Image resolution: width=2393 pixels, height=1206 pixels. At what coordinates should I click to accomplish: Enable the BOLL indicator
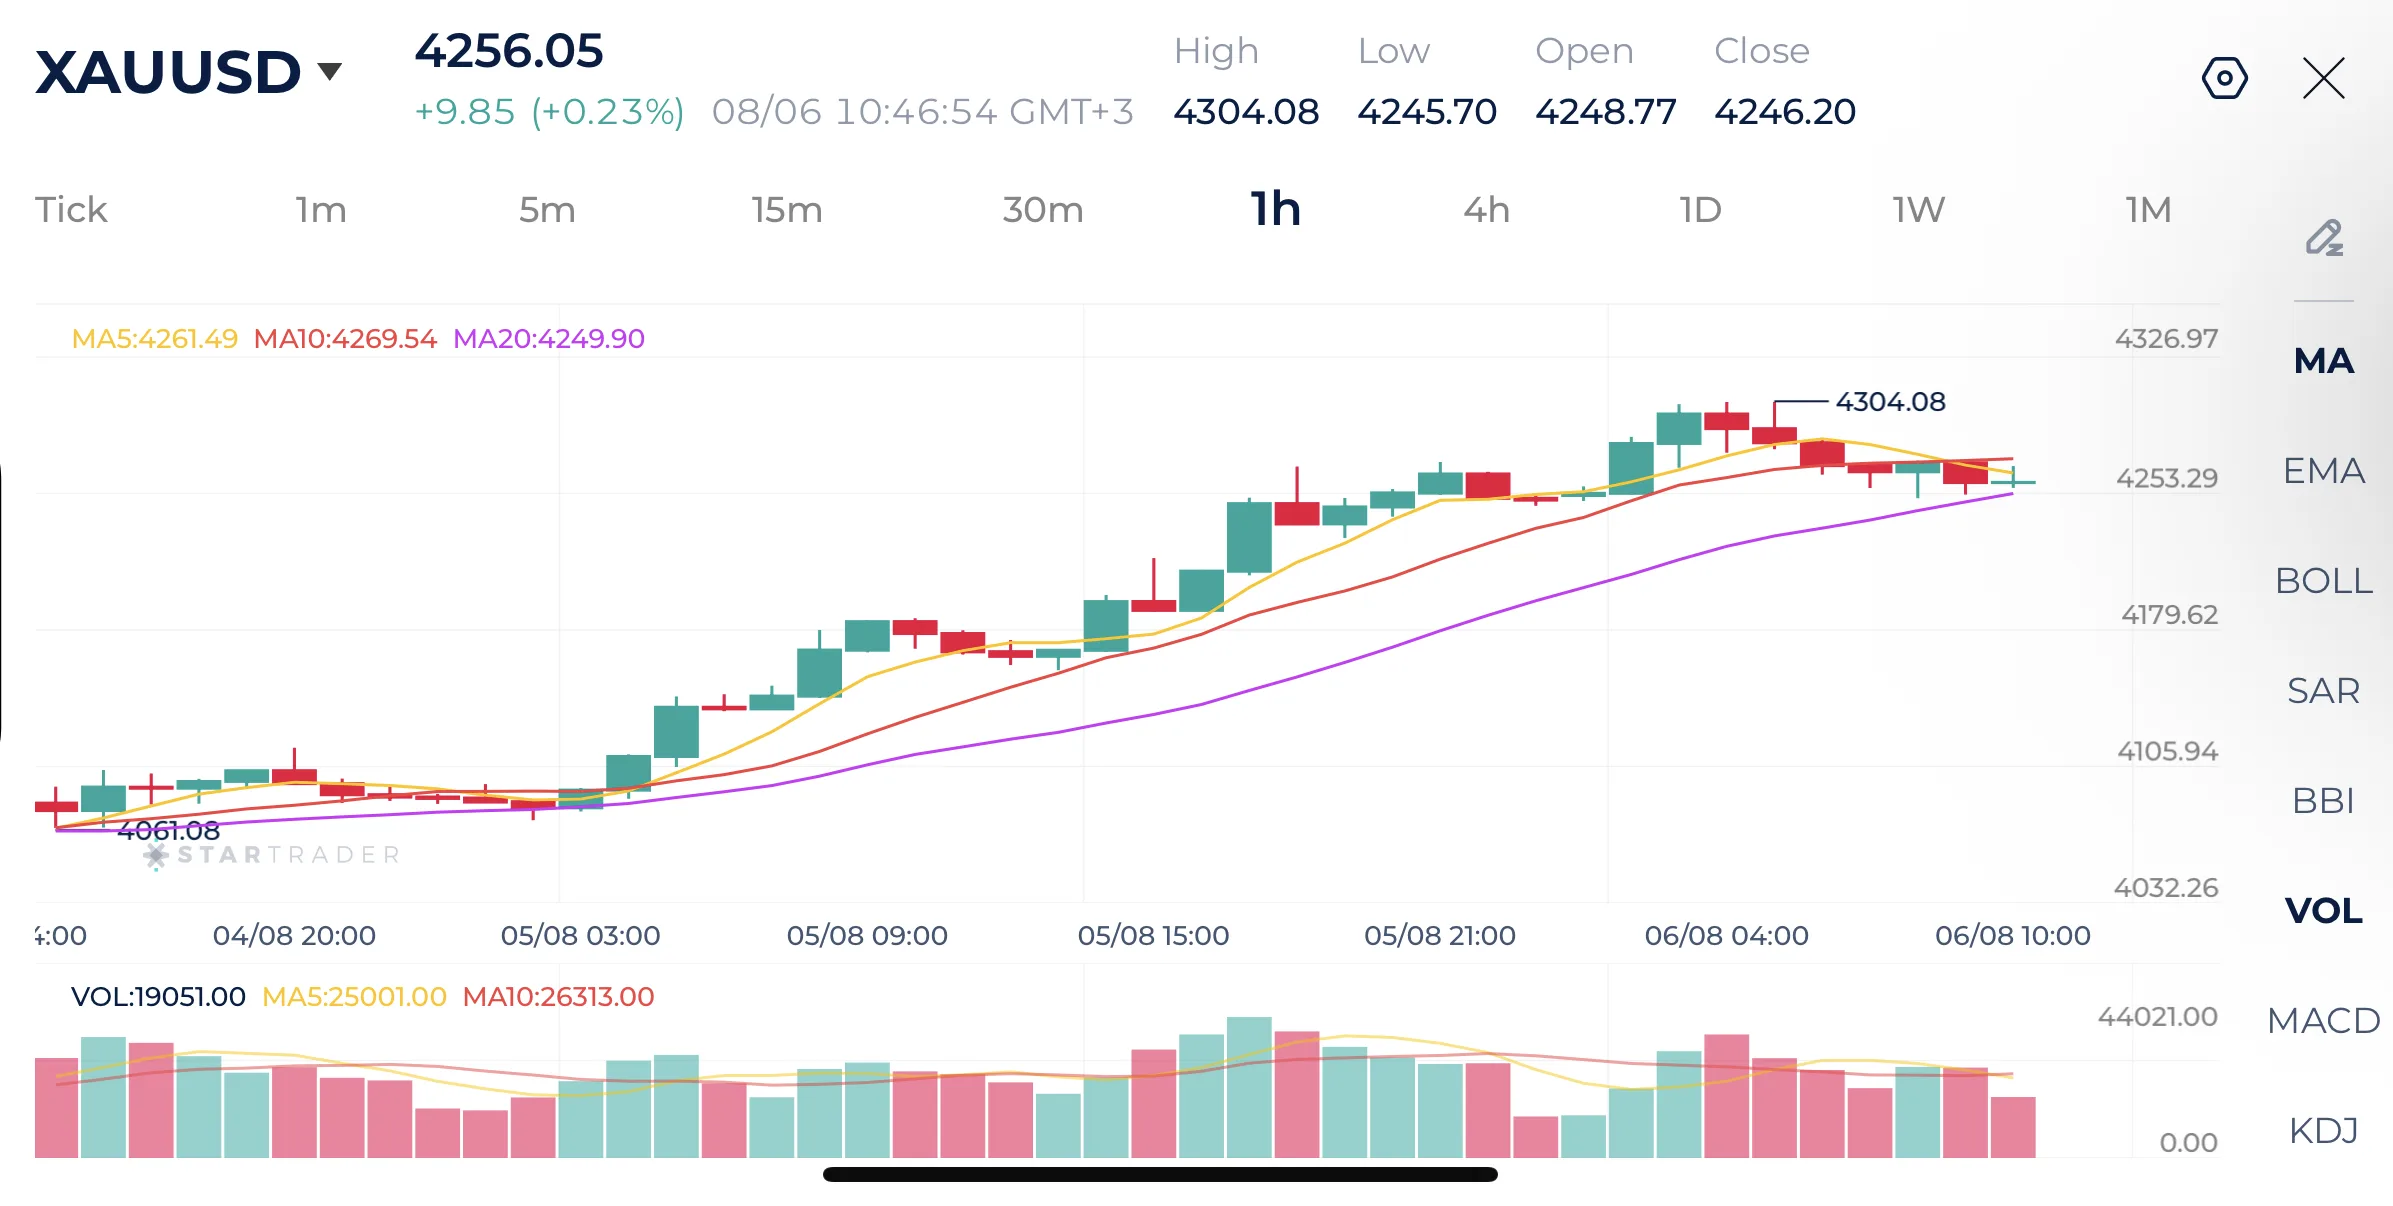(x=2324, y=581)
